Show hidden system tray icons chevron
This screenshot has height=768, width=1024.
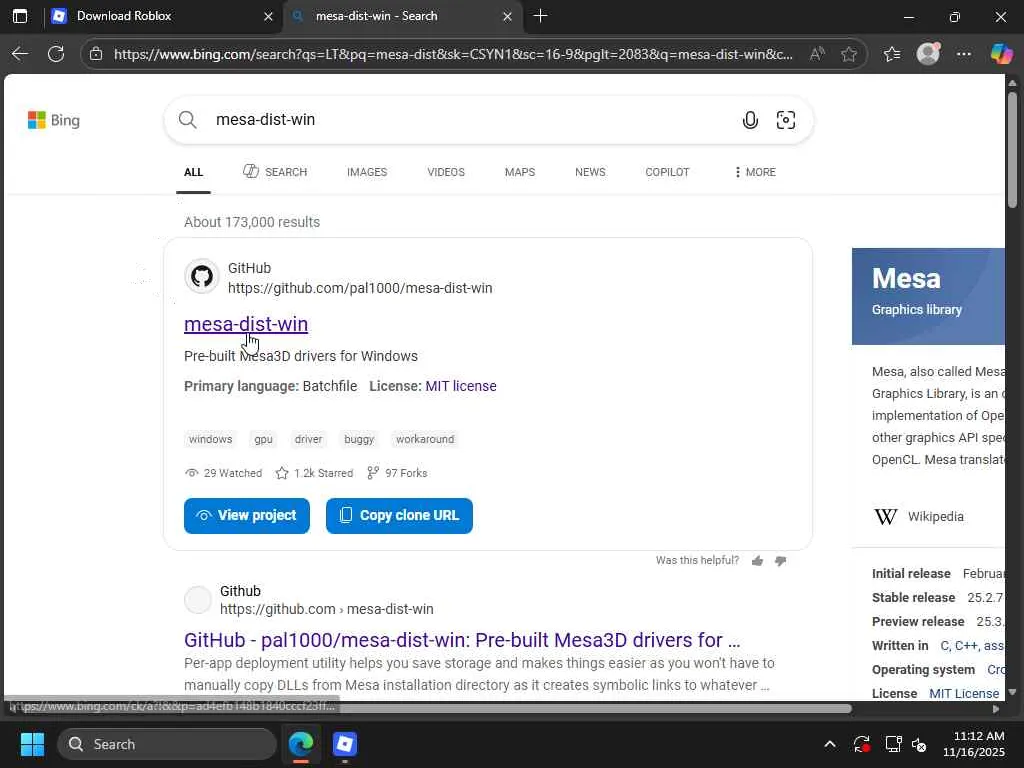[x=829, y=744]
